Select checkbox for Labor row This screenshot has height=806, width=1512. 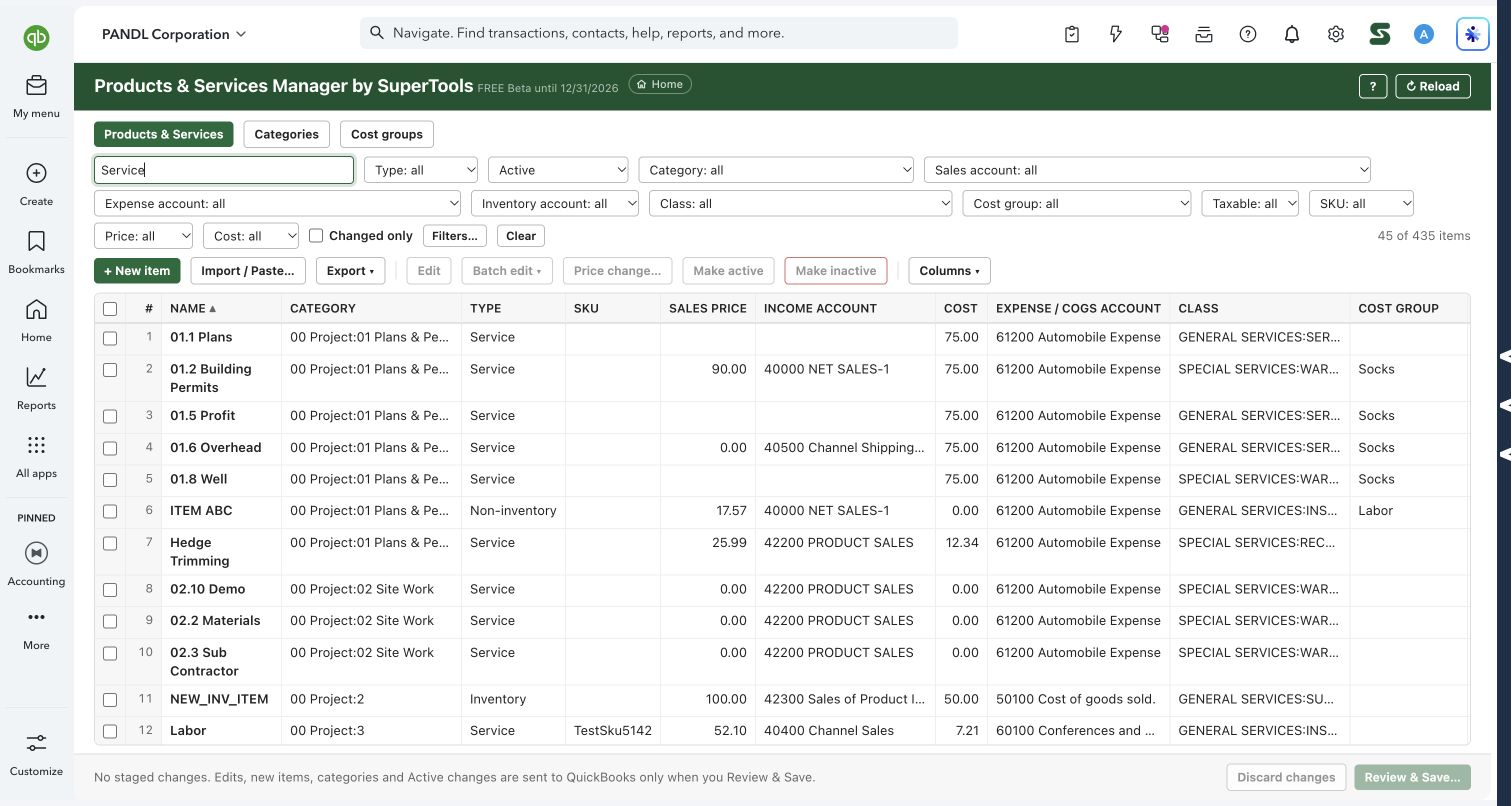tap(110, 731)
